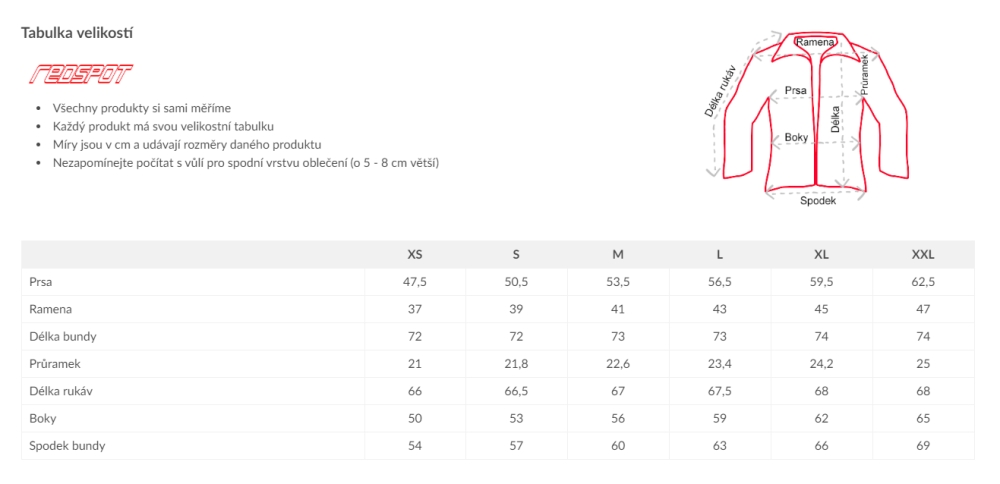The width and height of the screenshot is (1000, 484).
Task: Click the Boky row label in table
Action: (43, 418)
